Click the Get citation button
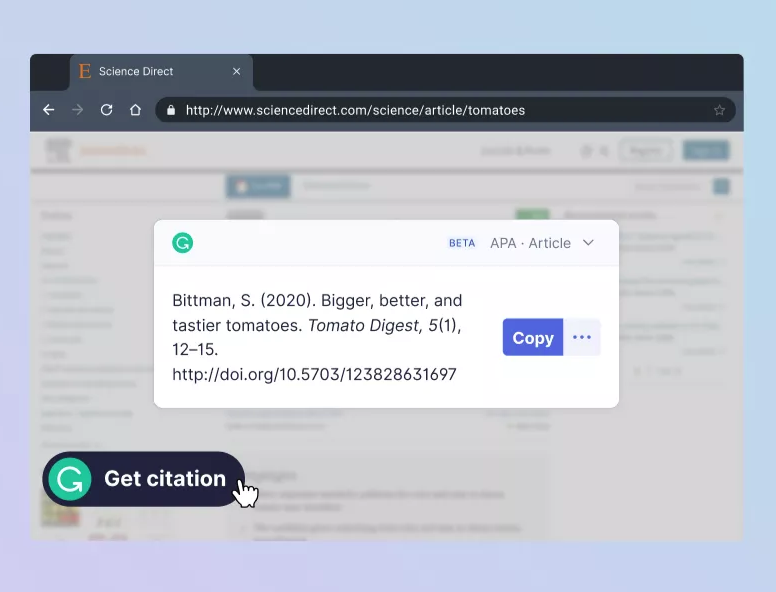Image resolution: width=776 pixels, height=592 pixels. [x=143, y=479]
